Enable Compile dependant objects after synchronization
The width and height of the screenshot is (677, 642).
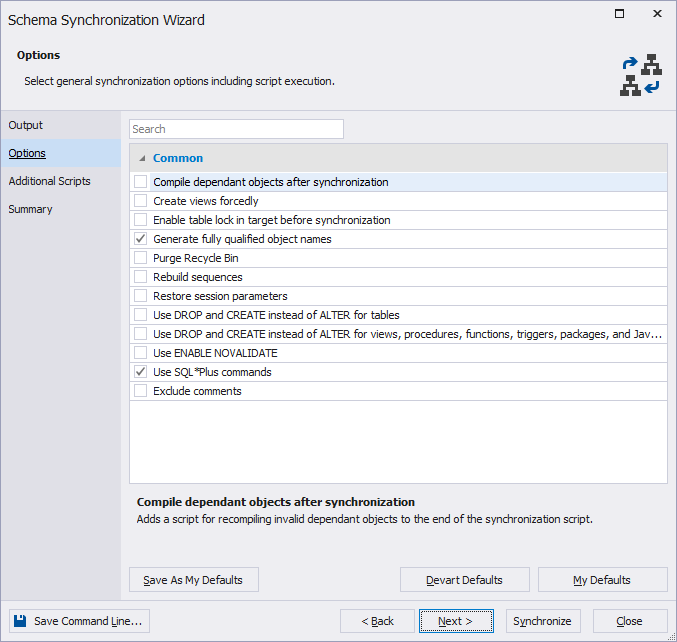click(140, 182)
